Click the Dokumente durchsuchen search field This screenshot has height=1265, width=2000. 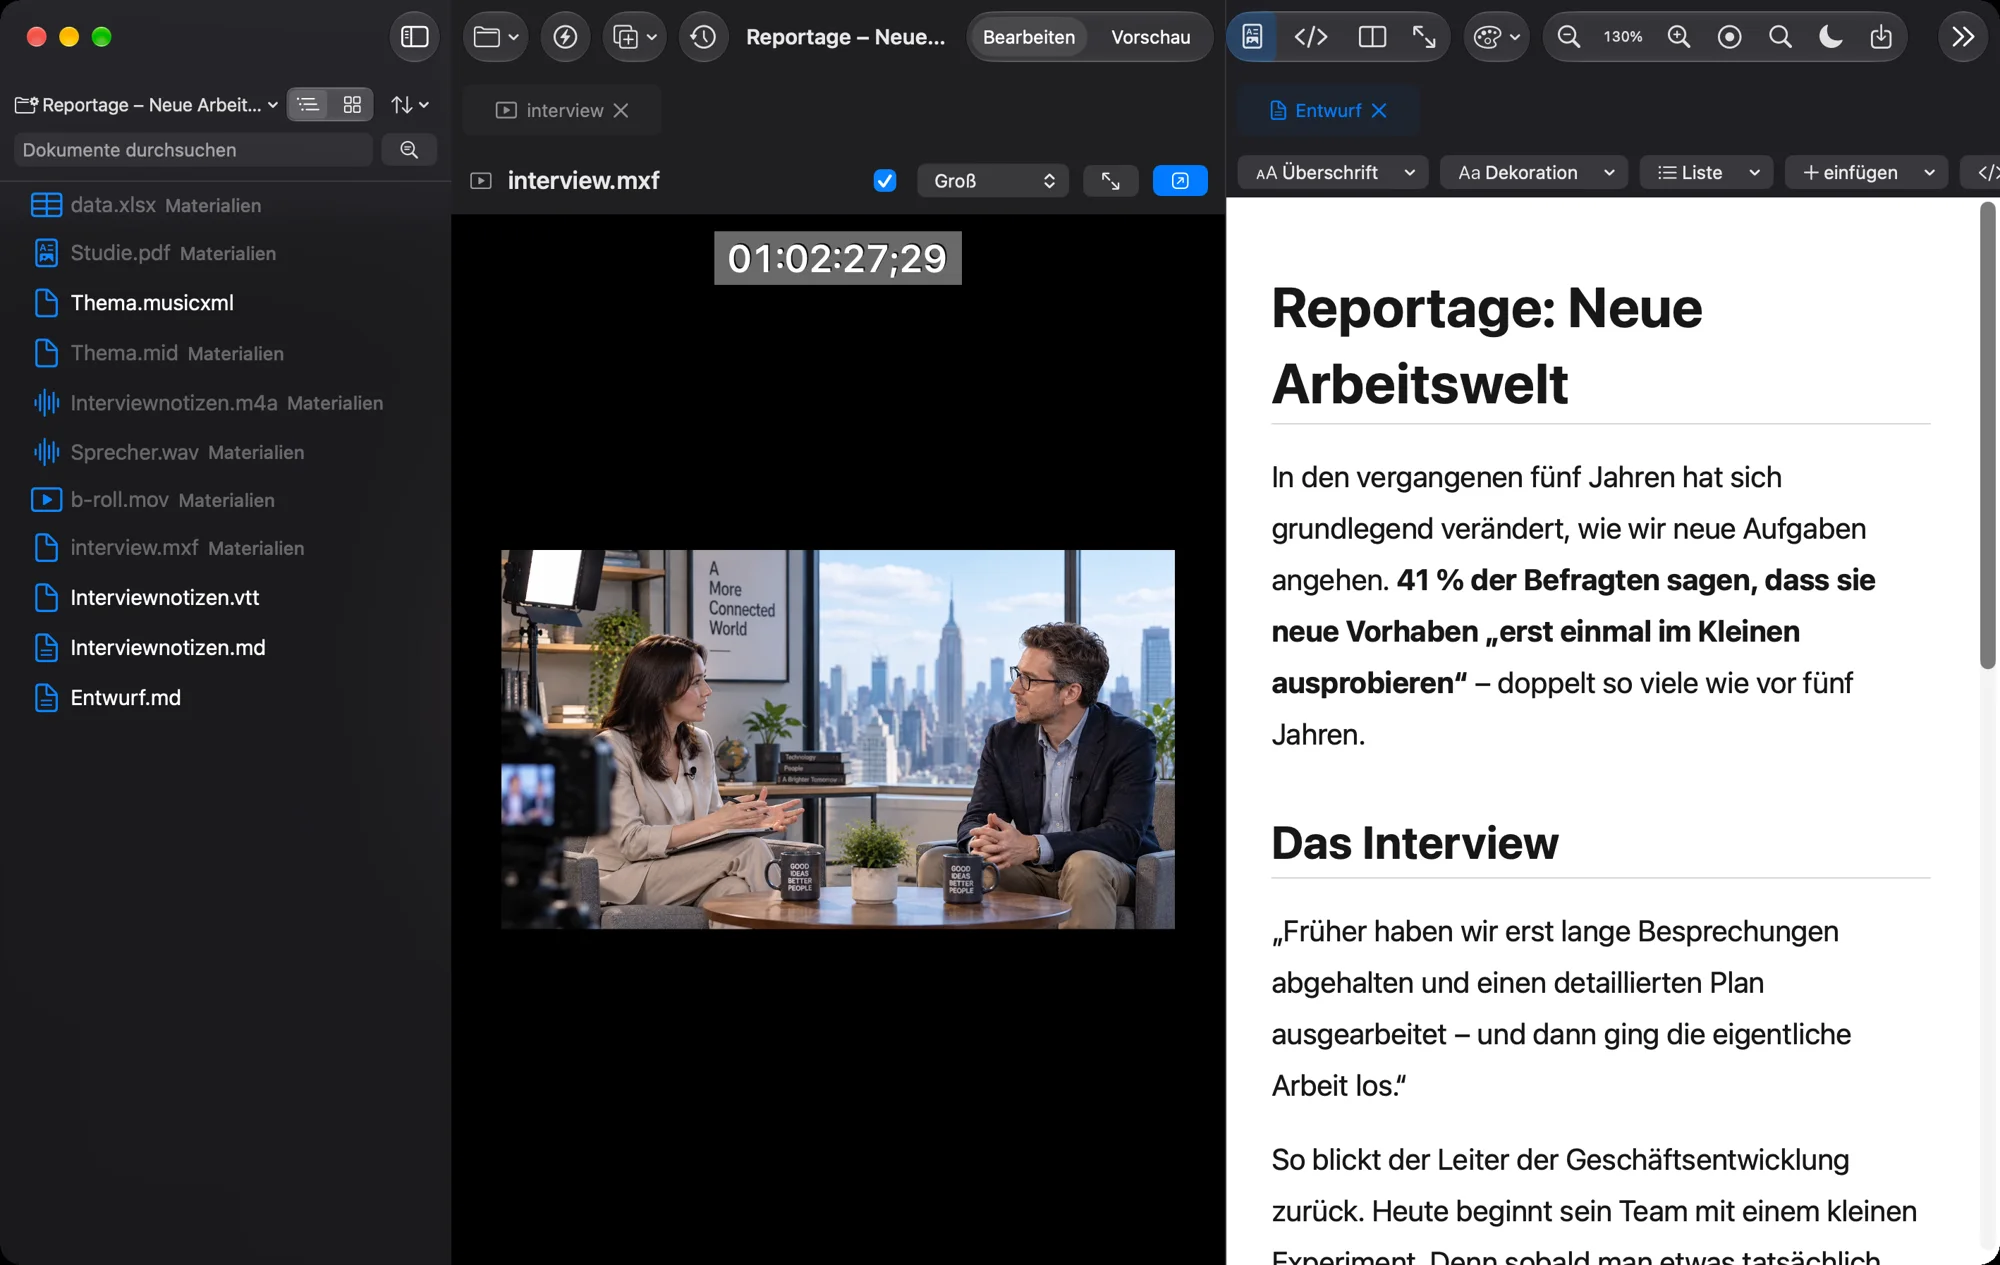click(193, 150)
